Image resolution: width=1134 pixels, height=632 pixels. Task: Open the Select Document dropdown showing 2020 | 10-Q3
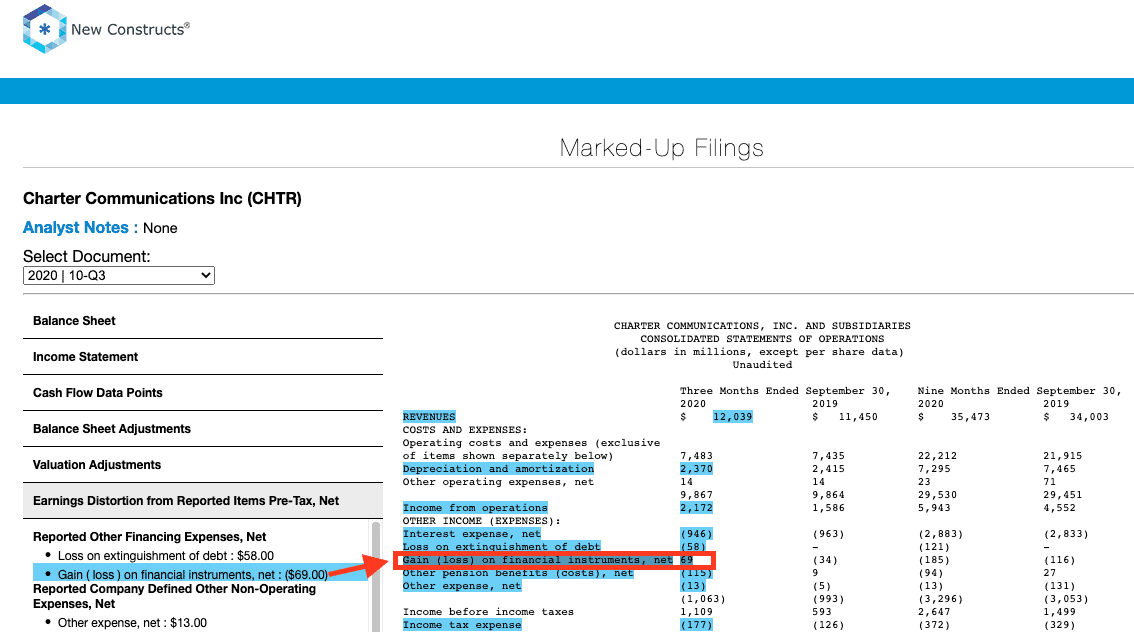click(119, 276)
